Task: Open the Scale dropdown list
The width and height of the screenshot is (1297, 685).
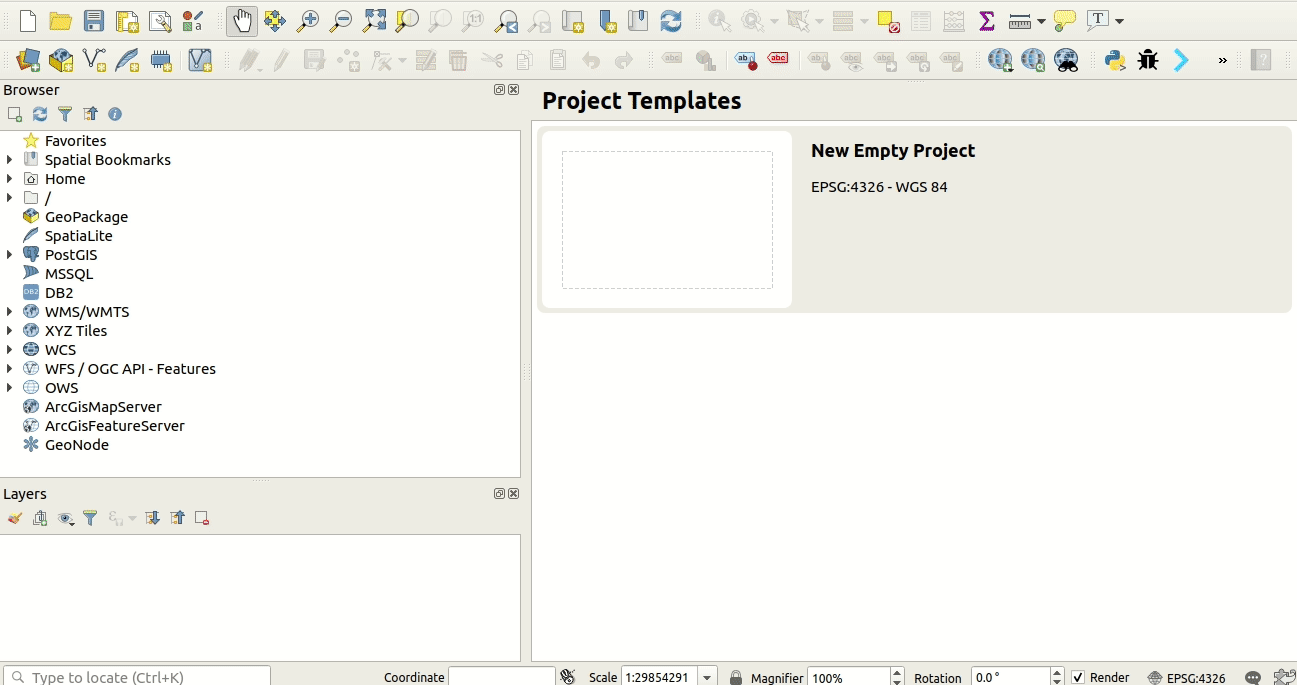Action: click(708, 677)
